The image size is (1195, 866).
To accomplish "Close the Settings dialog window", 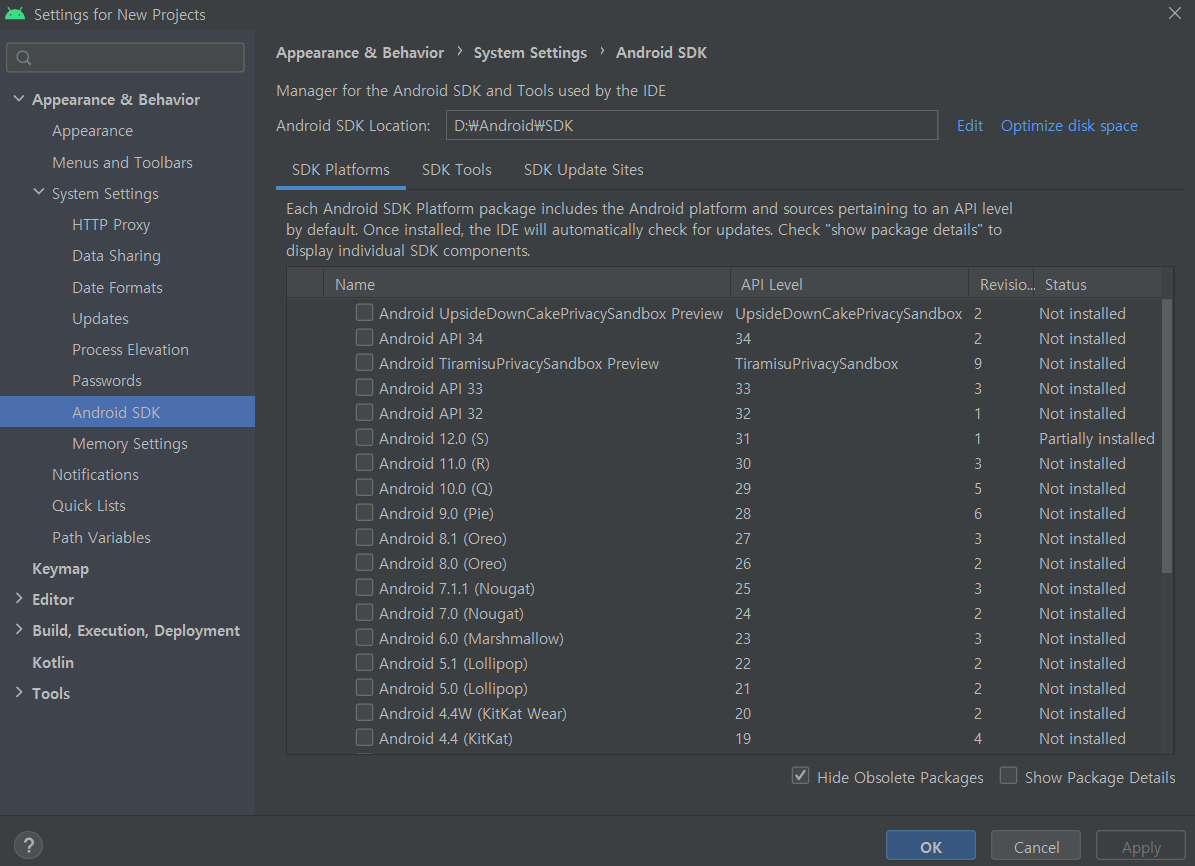I will tap(1174, 14).
